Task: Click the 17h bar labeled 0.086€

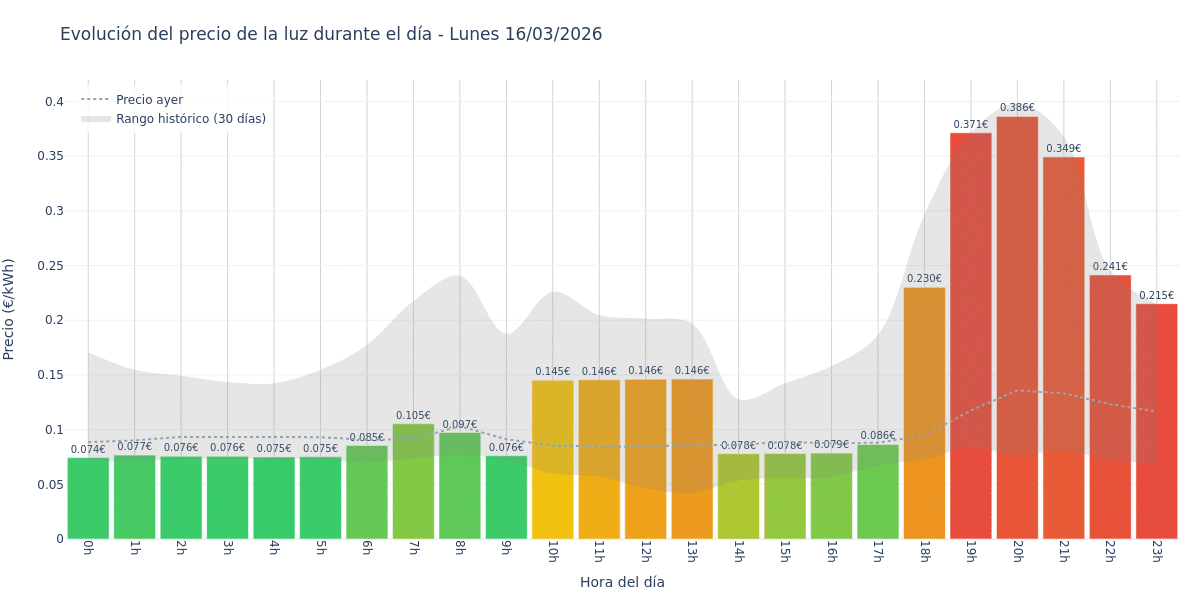Action: point(878,492)
